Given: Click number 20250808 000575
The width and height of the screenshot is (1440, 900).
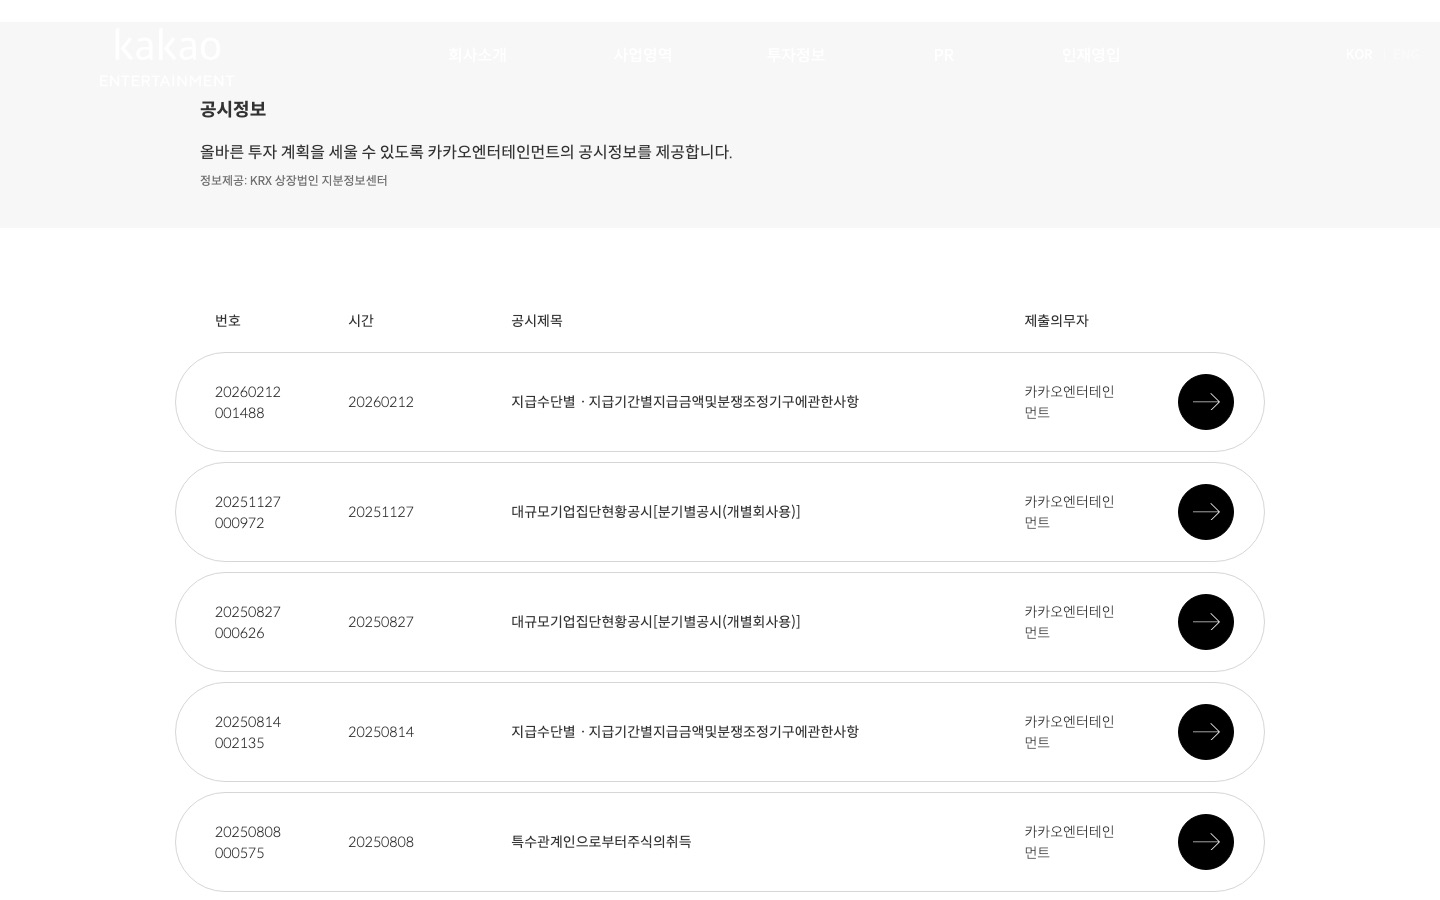Looking at the screenshot, I should pyautogui.click(x=248, y=842).
